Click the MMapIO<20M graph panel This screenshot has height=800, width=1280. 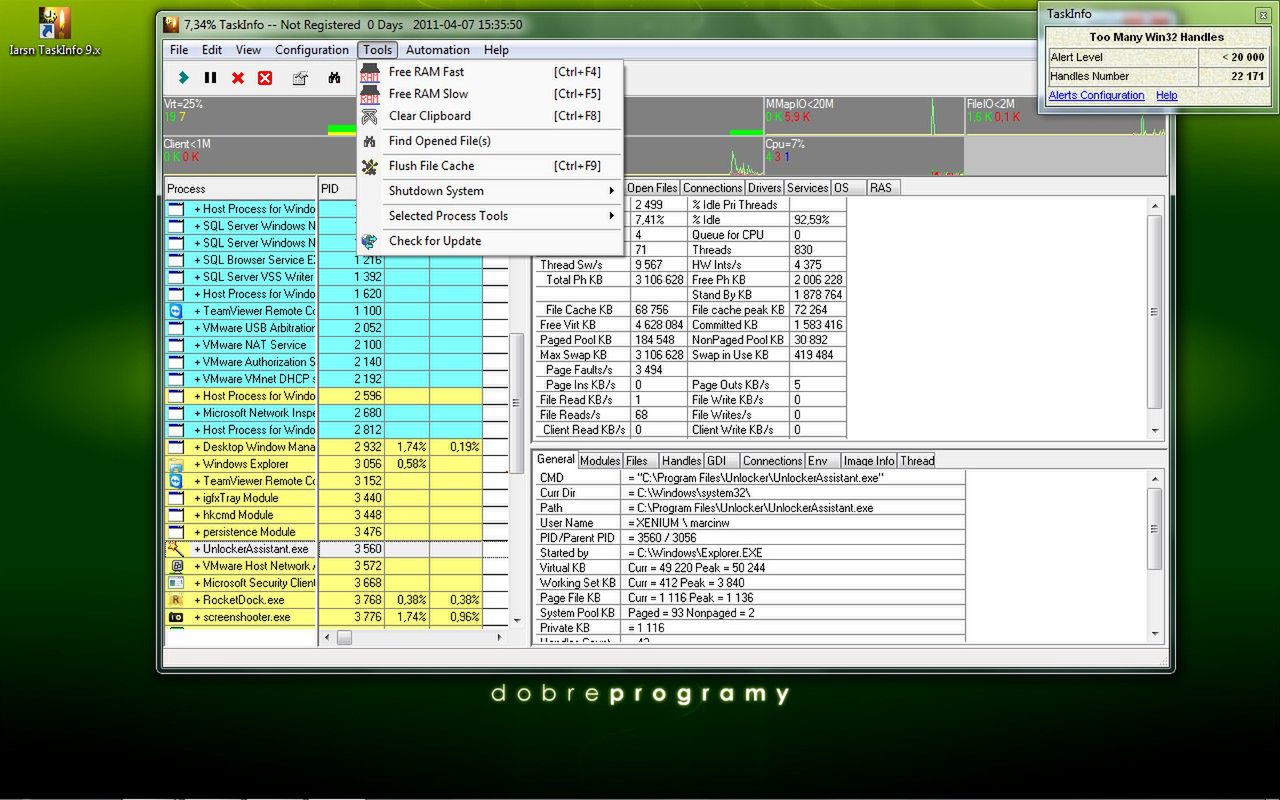(x=863, y=116)
